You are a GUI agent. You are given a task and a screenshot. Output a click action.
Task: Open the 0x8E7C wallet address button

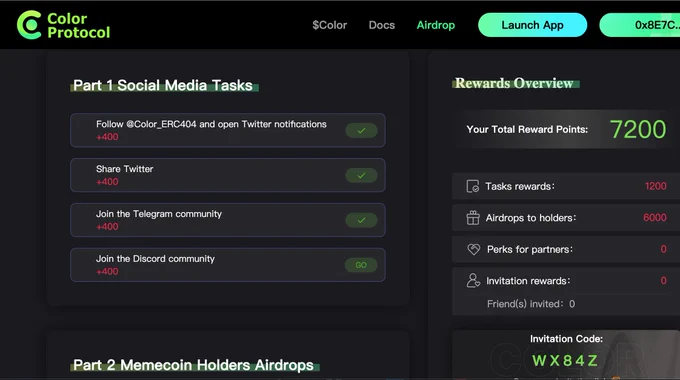640,25
